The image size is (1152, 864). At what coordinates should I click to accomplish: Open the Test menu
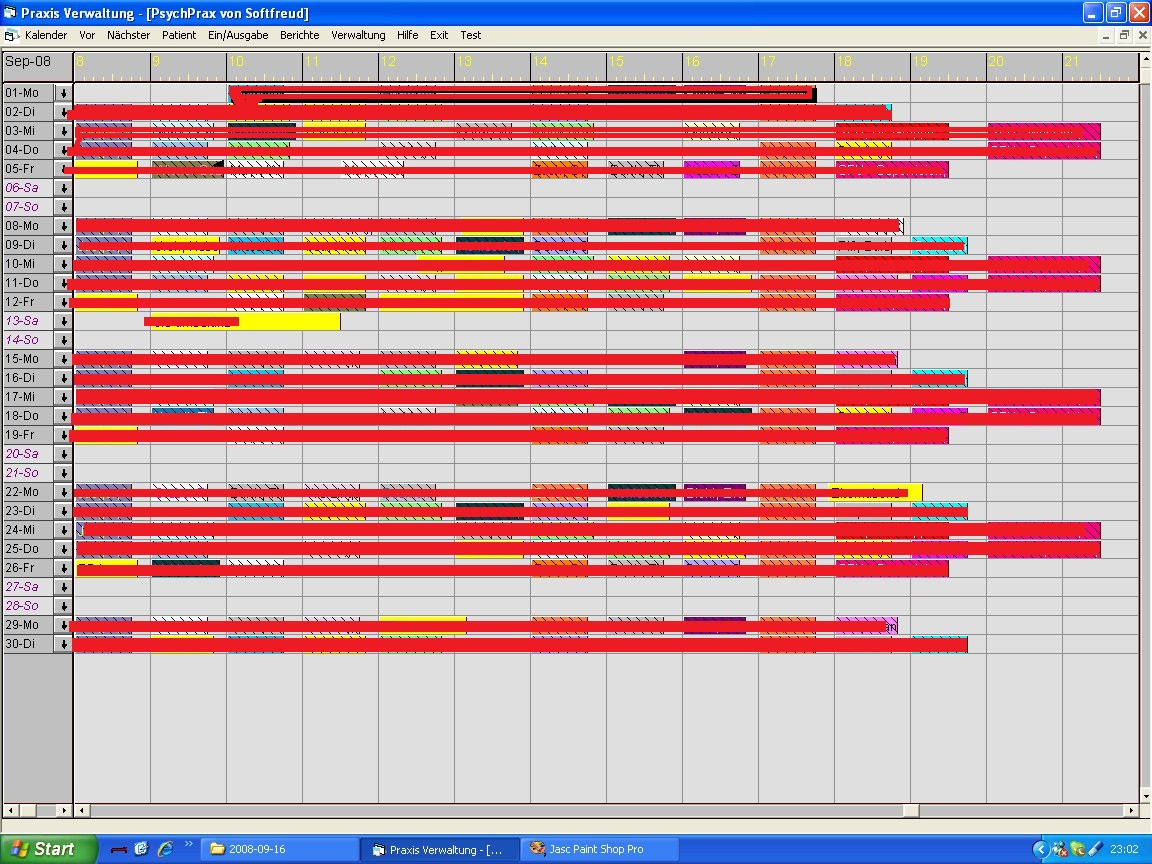click(470, 35)
